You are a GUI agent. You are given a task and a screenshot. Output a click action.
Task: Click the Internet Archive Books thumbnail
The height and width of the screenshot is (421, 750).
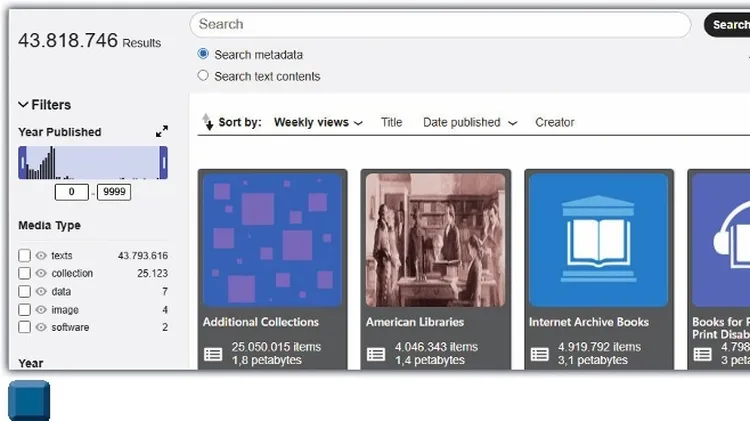coord(598,240)
